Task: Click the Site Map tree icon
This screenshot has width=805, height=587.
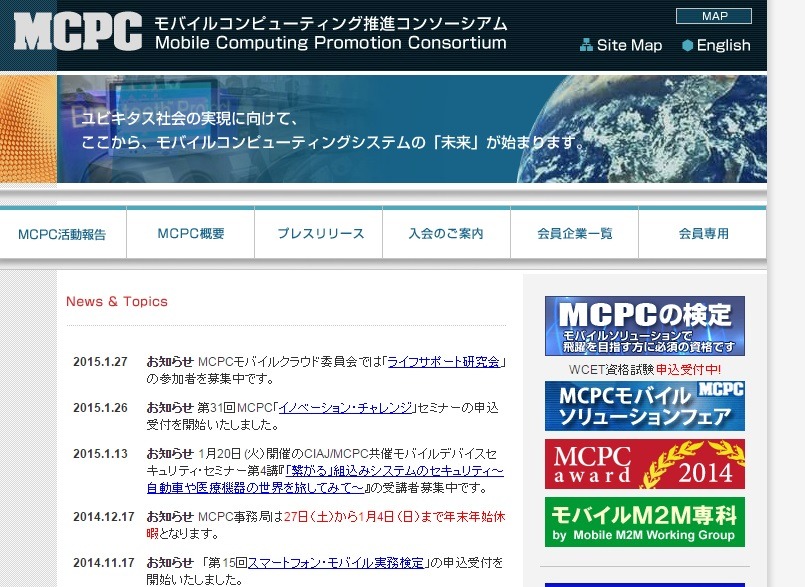Action: pos(586,45)
